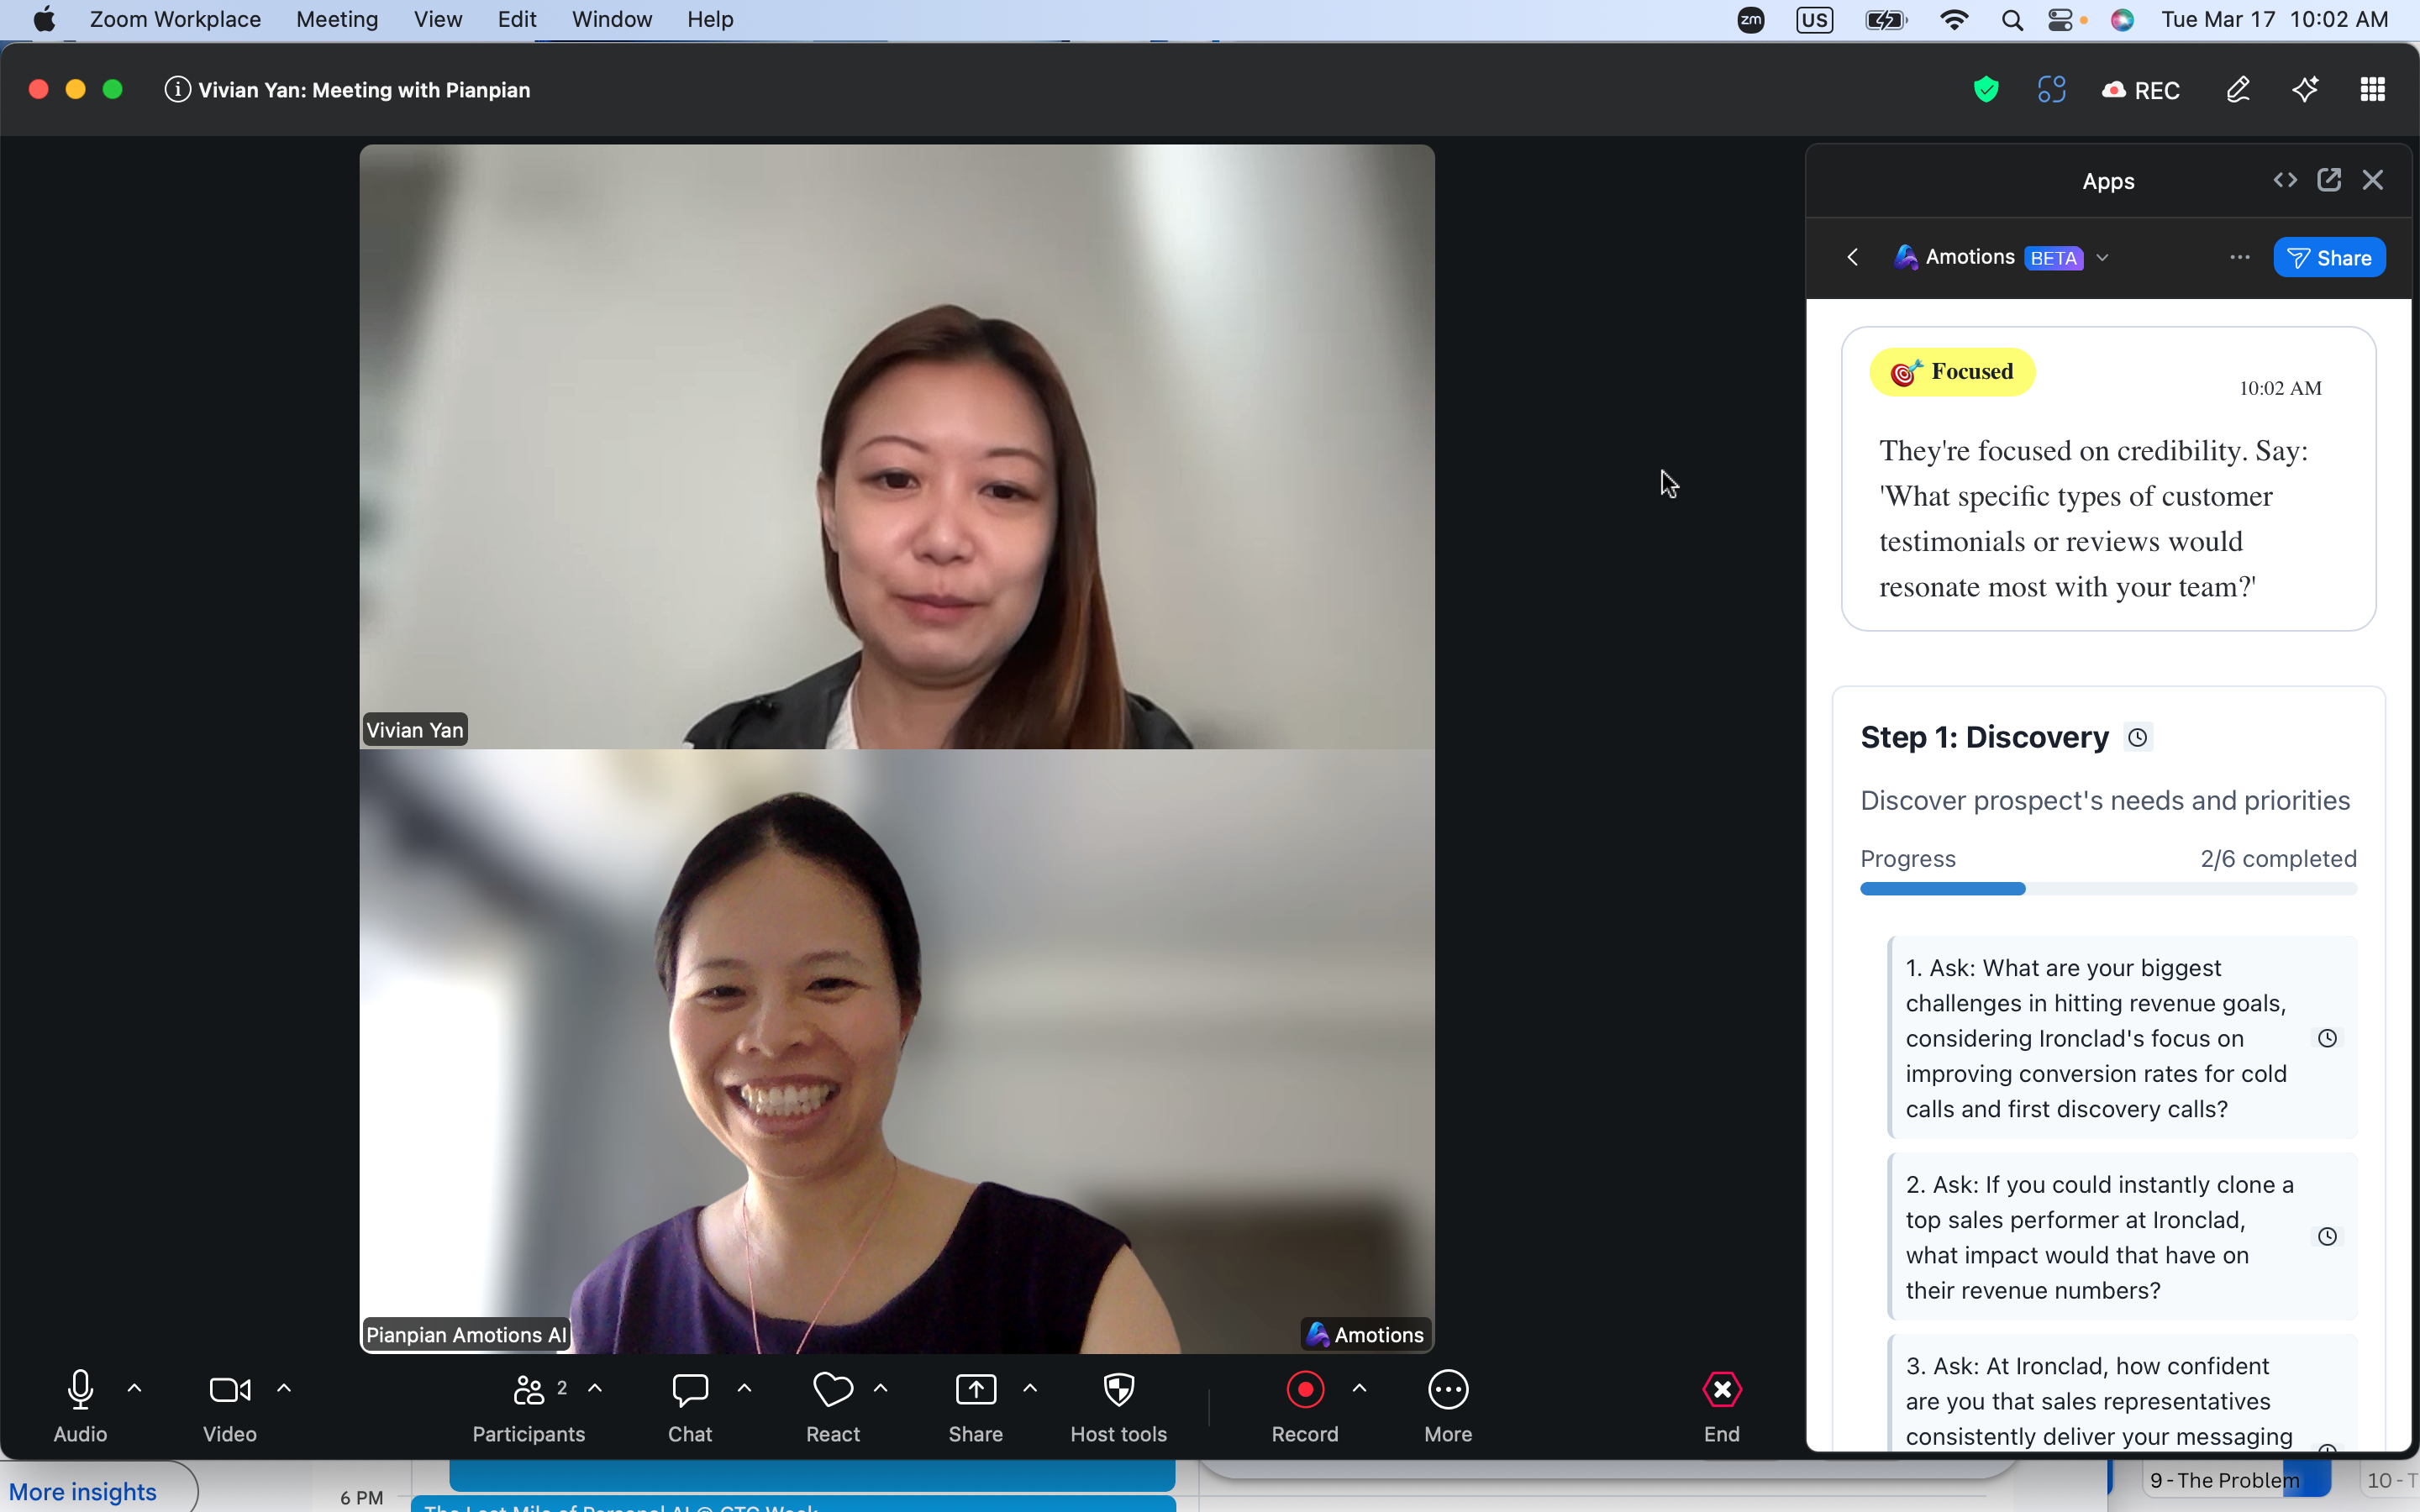Viewport: 2420px width, 1512px height.
Task: Open the annotation pencil tool
Action: point(2238,89)
